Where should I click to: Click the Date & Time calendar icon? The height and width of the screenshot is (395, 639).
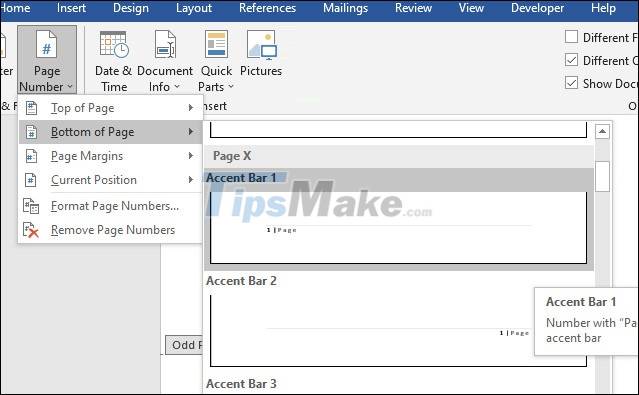pos(114,44)
